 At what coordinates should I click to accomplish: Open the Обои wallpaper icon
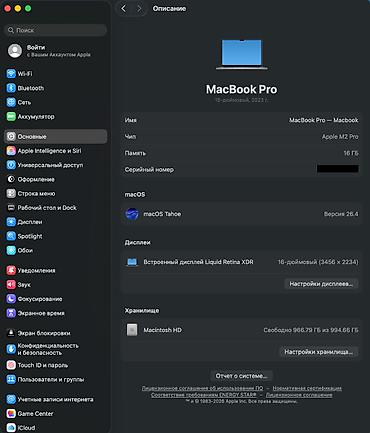(x=11, y=250)
